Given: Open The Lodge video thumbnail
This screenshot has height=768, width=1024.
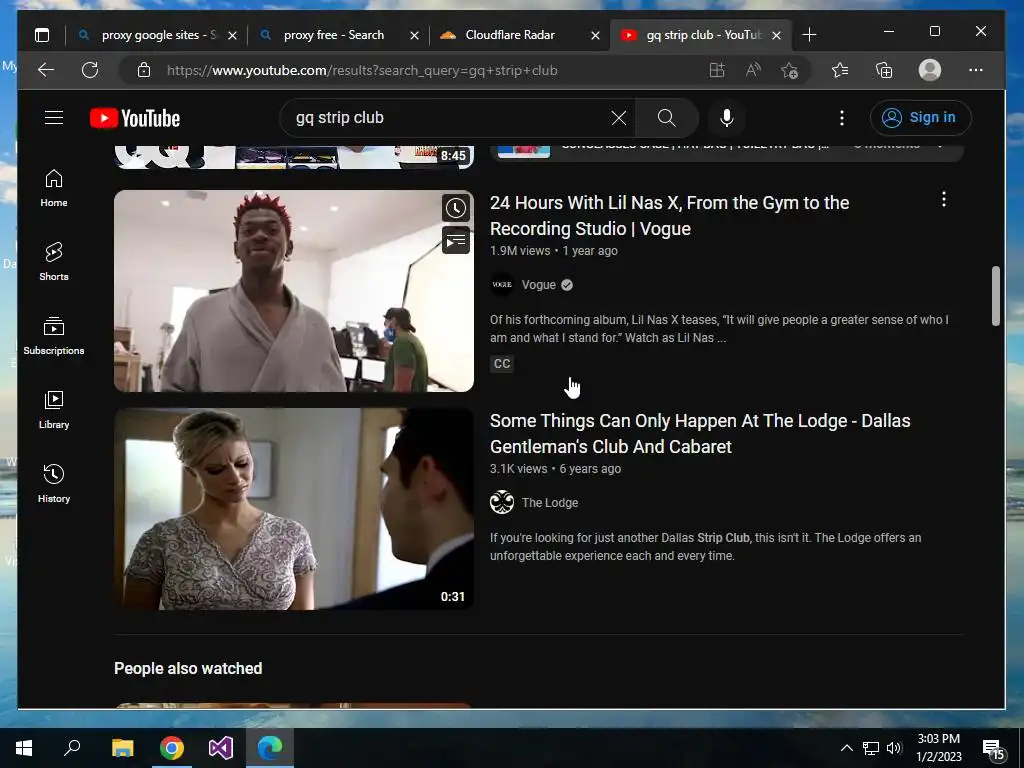Looking at the screenshot, I should tap(294, 509).
